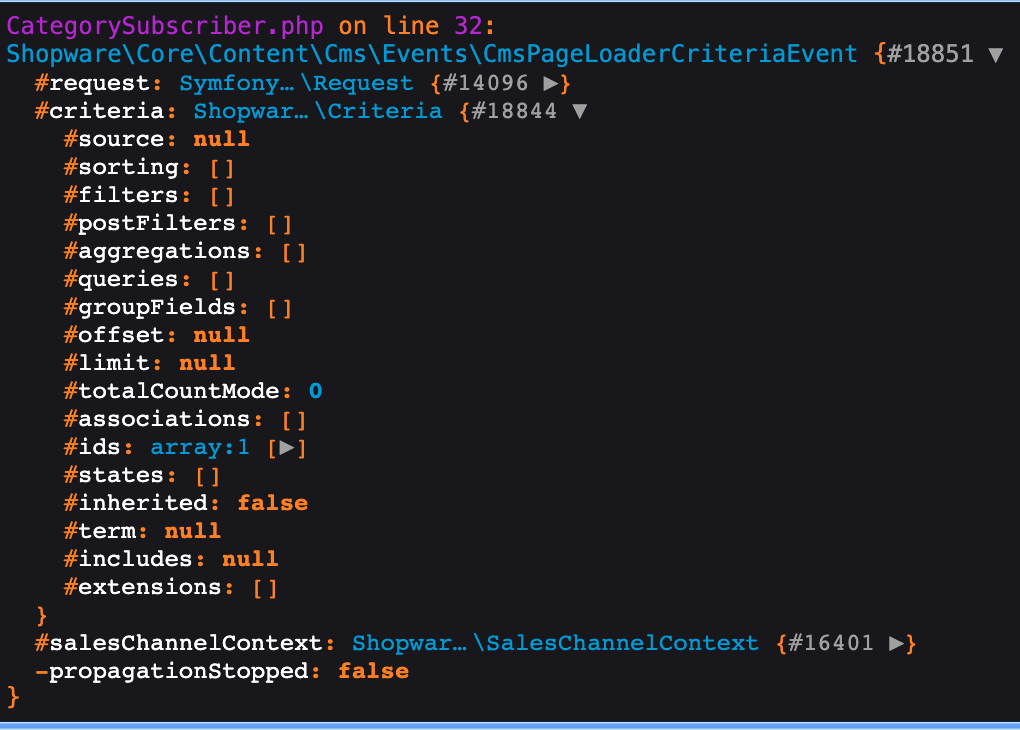This screenshot has height=730, width=1020.
Task: Expand the ids array:1 arrow
Action: click(x=286, y=448)
